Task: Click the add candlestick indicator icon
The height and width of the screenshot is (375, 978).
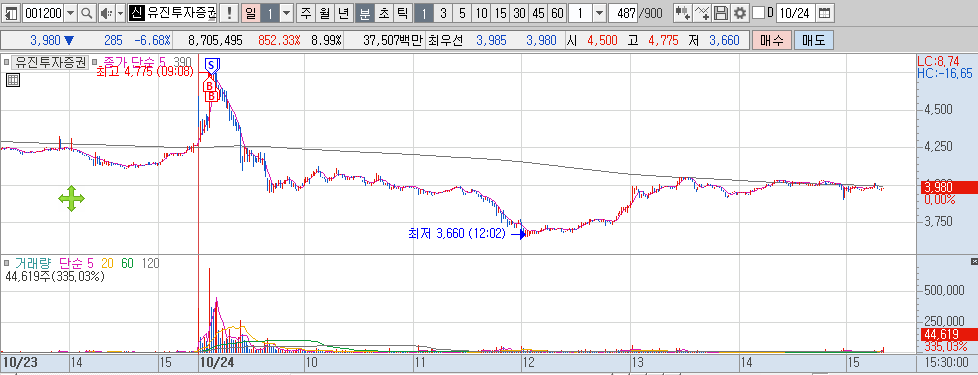Action: coord(683,12)
